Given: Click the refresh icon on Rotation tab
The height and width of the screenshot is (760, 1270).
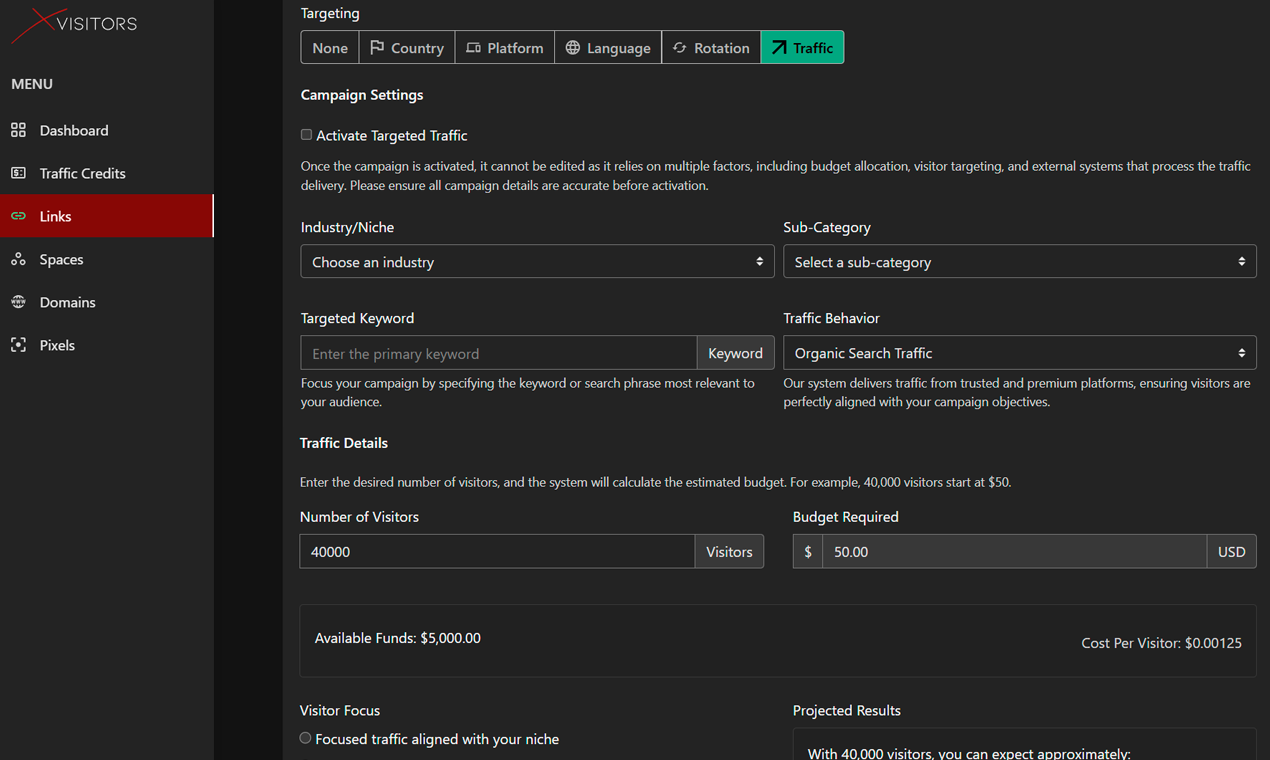Looking at the screenshot, I should [680, 47].
